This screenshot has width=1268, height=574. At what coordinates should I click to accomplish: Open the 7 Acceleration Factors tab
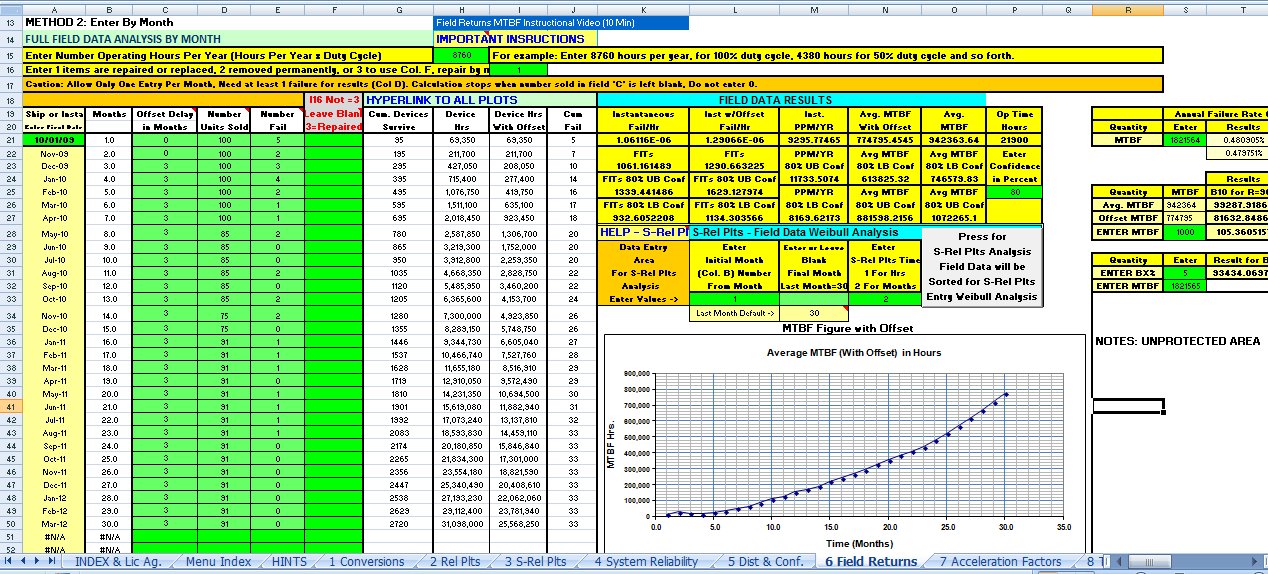point(1000,562)
